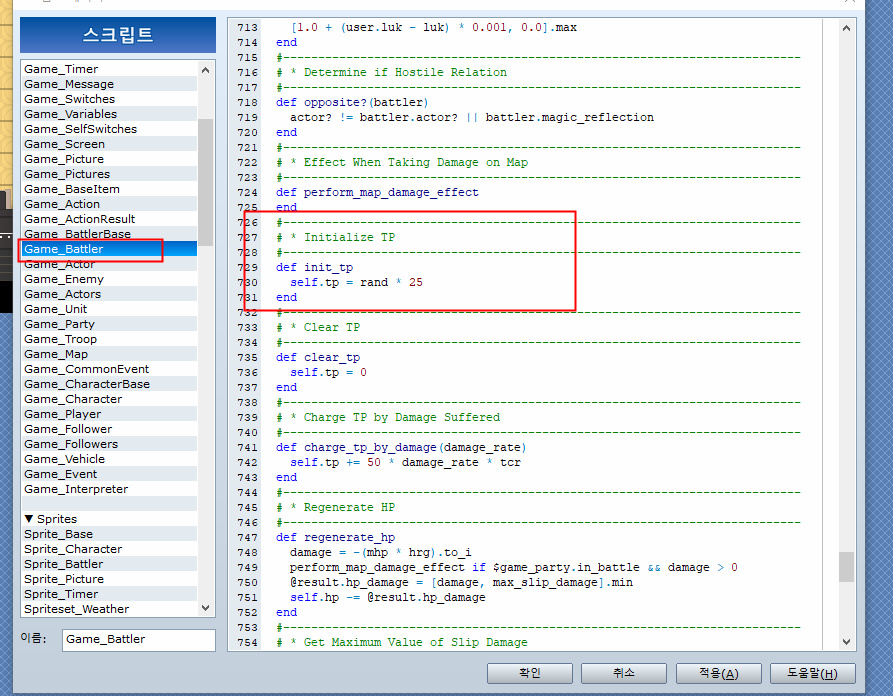Screen dimensions: 893x696
Task: Select Game_CharacterBase script
Action: [109, 384]
